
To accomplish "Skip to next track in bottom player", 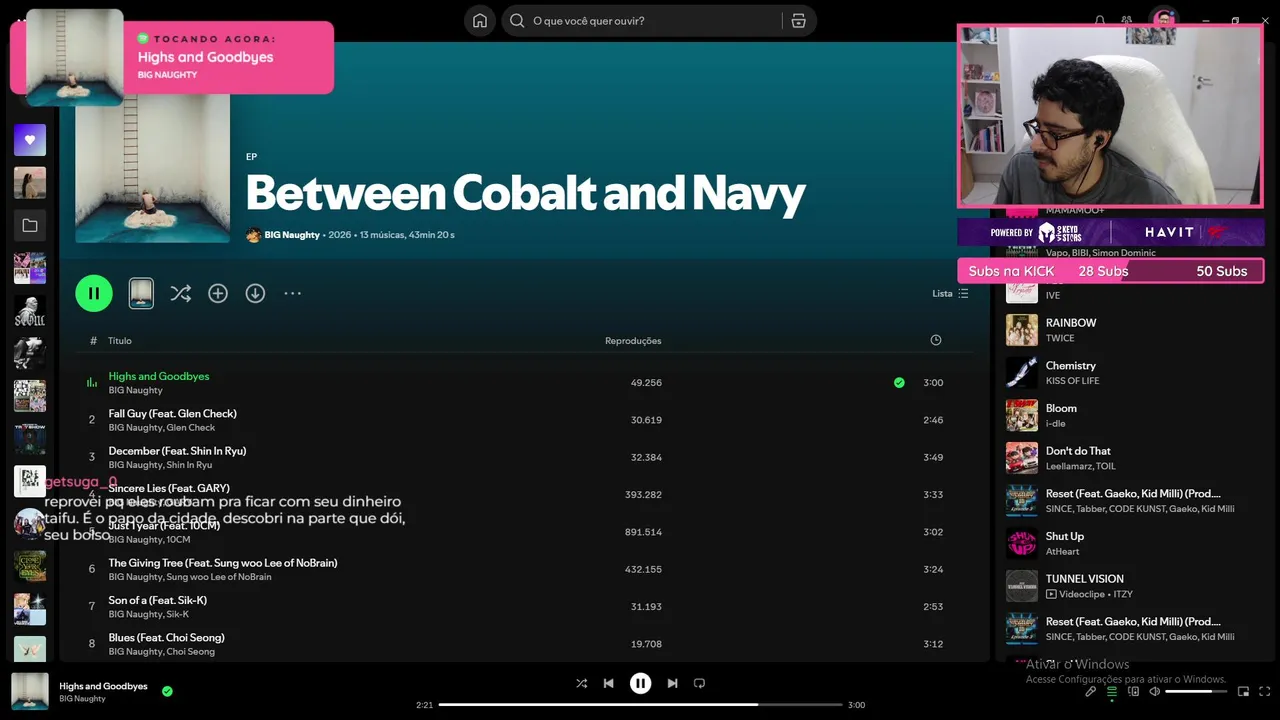I will pos(672,683).
